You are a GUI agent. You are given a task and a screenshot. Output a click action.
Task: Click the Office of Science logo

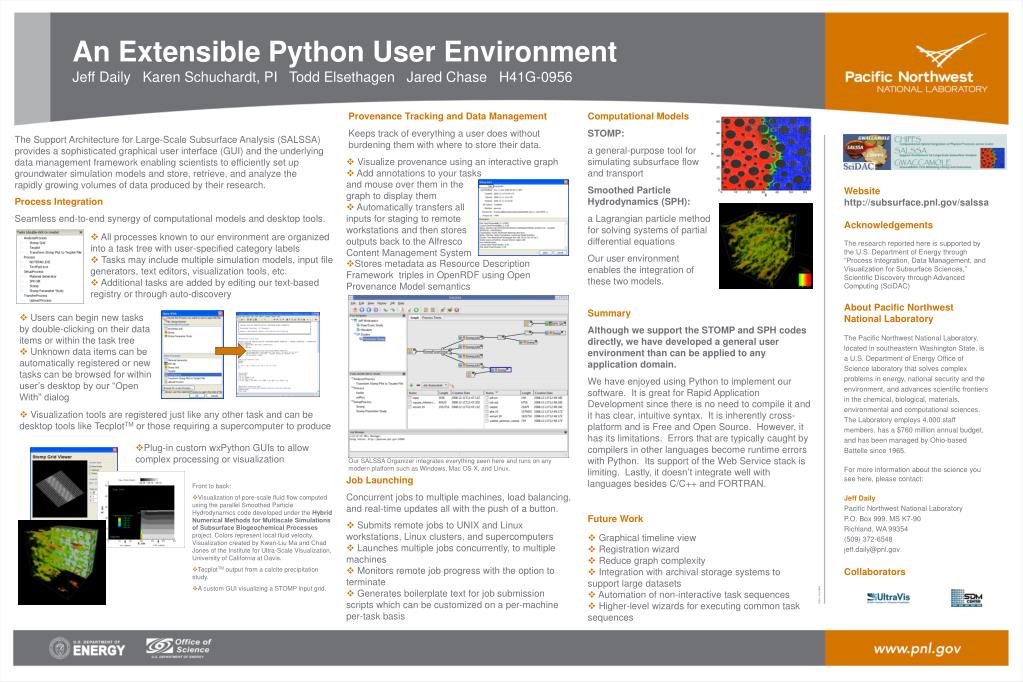(x=178, y=647)
